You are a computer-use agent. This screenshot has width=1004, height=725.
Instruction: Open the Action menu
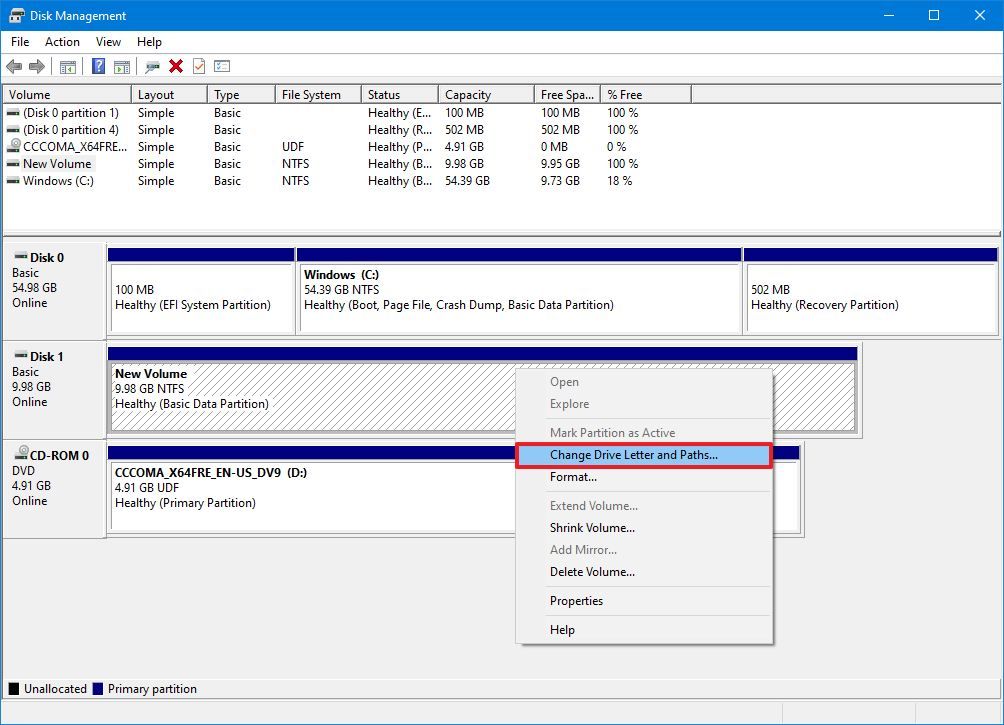[62, 42]
